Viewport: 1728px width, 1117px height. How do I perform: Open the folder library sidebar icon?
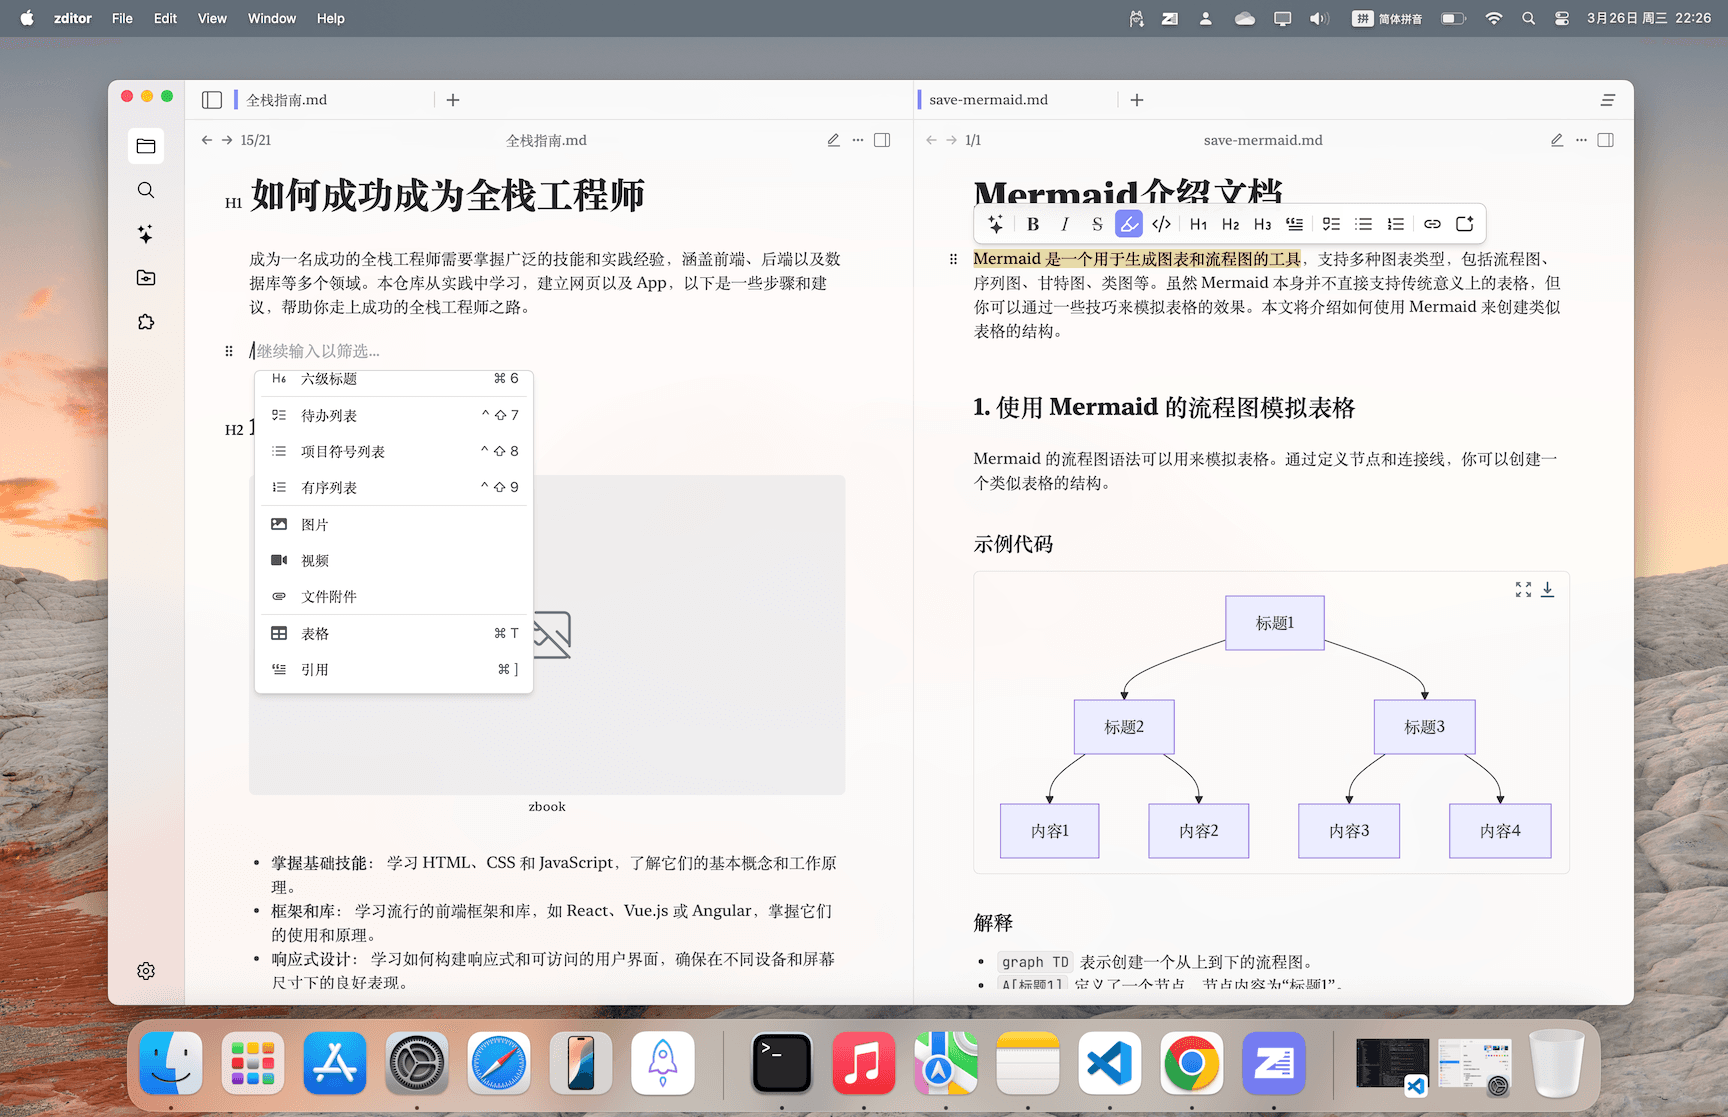pos(146,278)
